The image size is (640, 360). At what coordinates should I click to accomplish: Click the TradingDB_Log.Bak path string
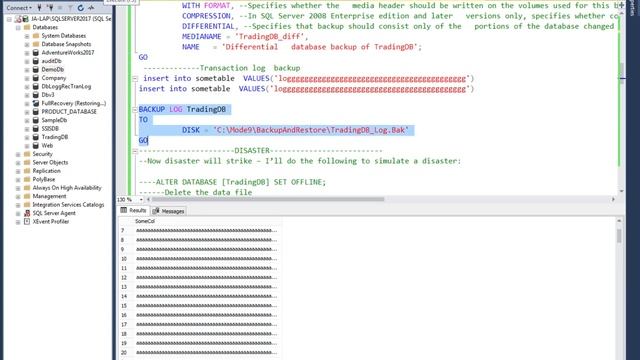311,130
